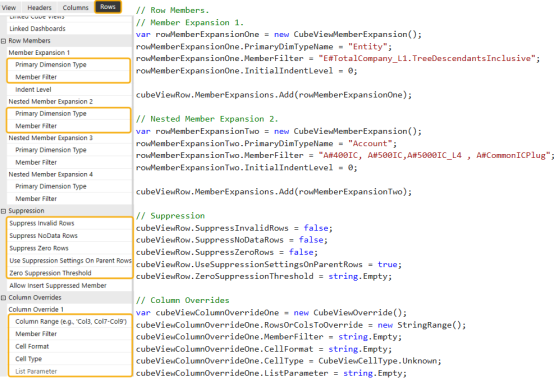The image size is (554, 378).
Task: Select Member Expansion 1 row
Action: (x=69, y=53)
